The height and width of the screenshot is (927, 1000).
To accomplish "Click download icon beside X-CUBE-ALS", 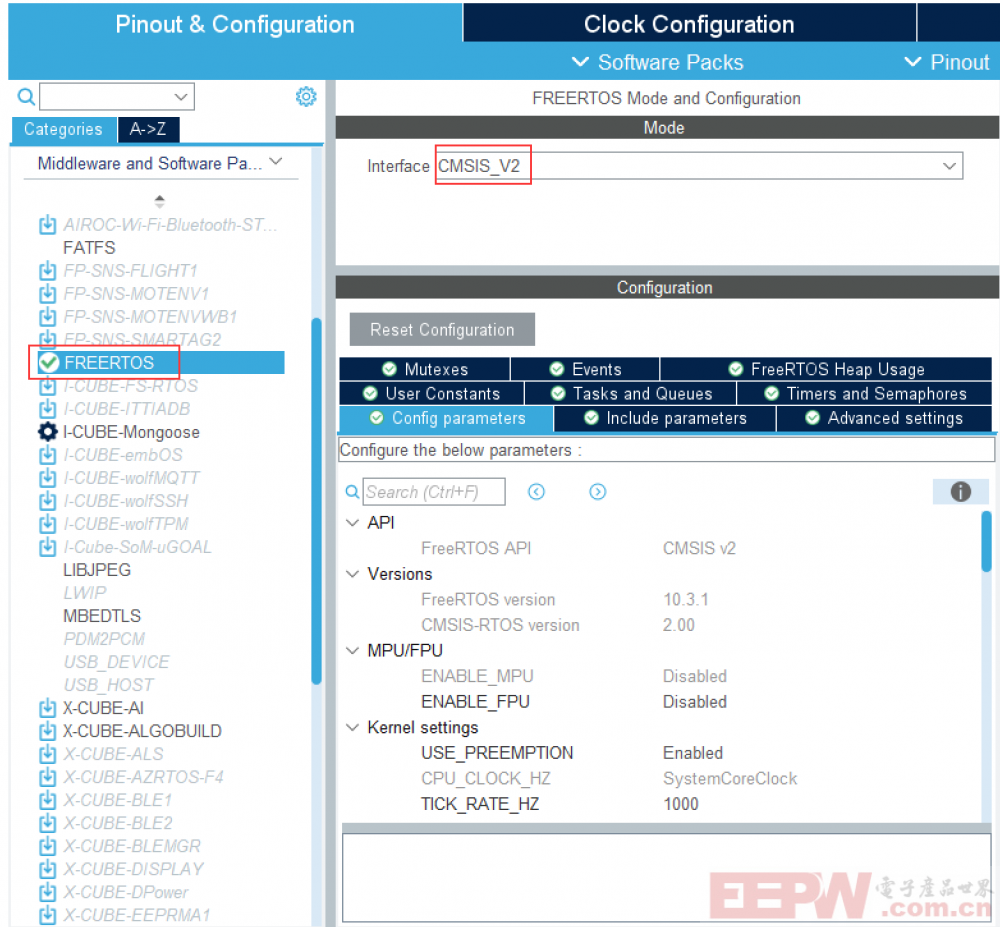I will (47, 754).
